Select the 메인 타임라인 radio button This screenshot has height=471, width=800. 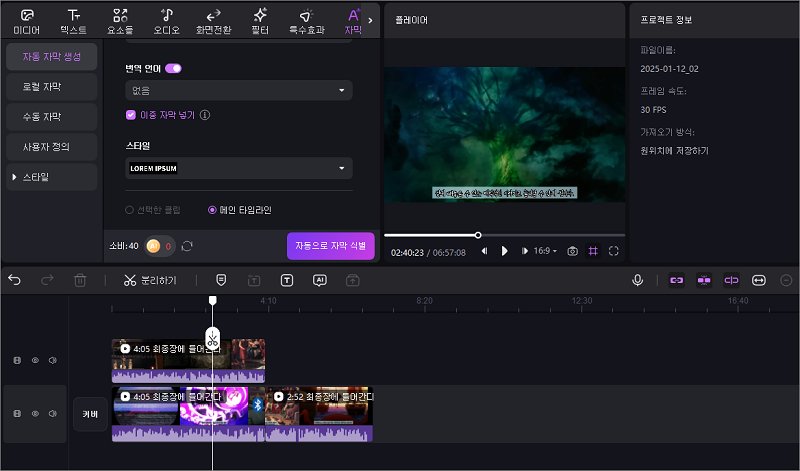tap(212, 210)
